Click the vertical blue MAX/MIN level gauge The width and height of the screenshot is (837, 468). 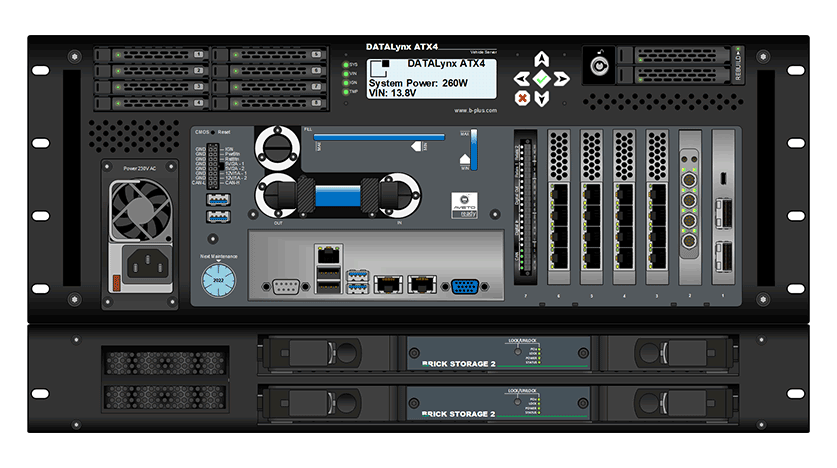[473, 149]
